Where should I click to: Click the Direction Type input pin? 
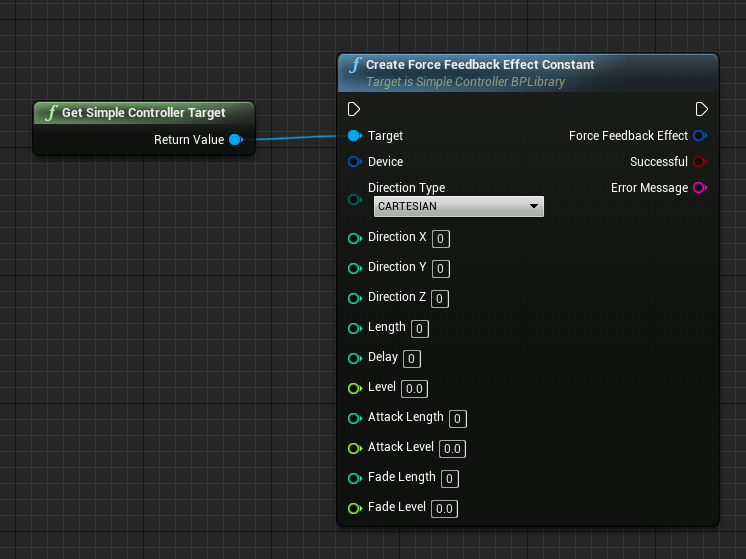coord(354,199)
